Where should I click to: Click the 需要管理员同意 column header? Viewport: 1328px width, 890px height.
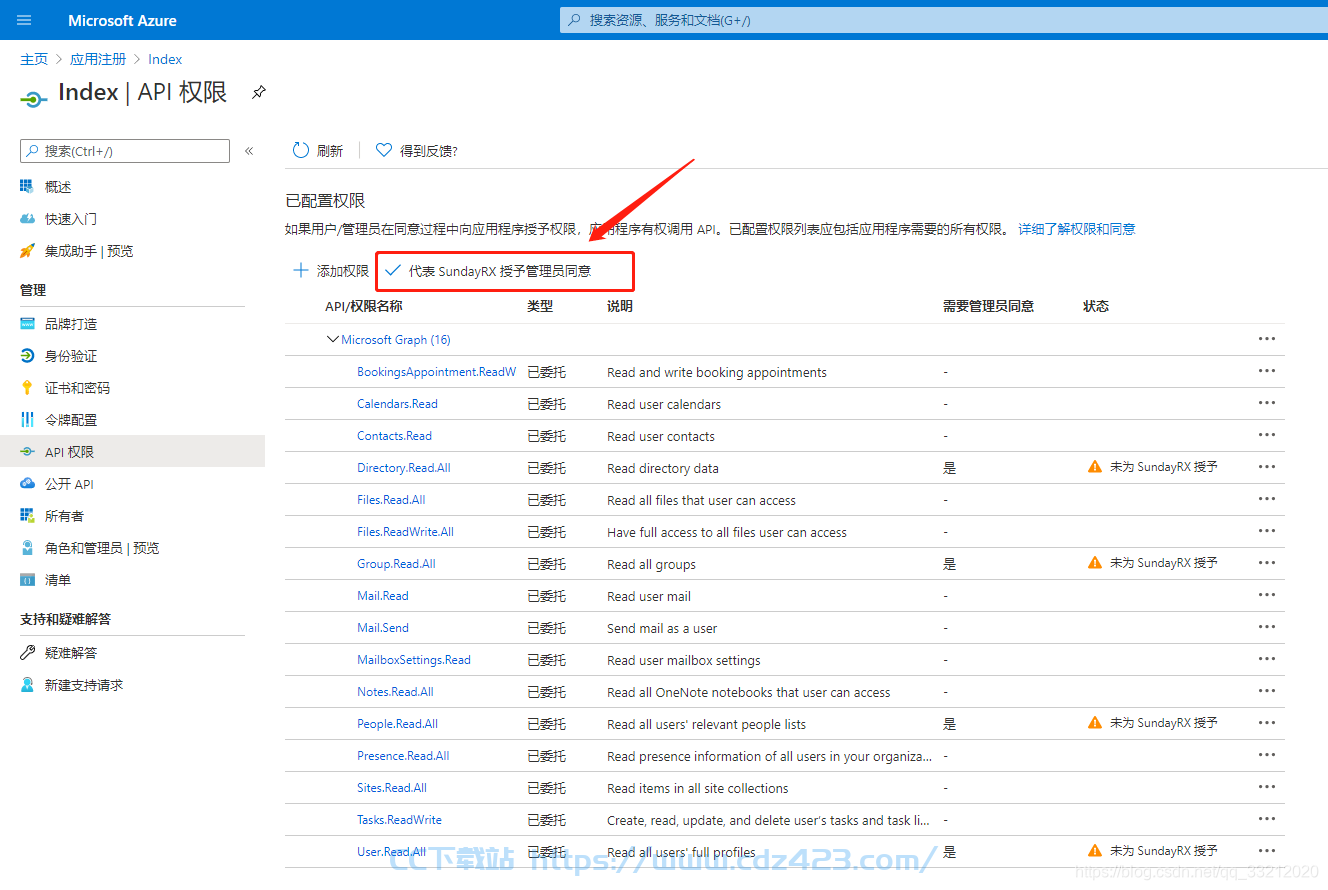[x=988, y=306]
